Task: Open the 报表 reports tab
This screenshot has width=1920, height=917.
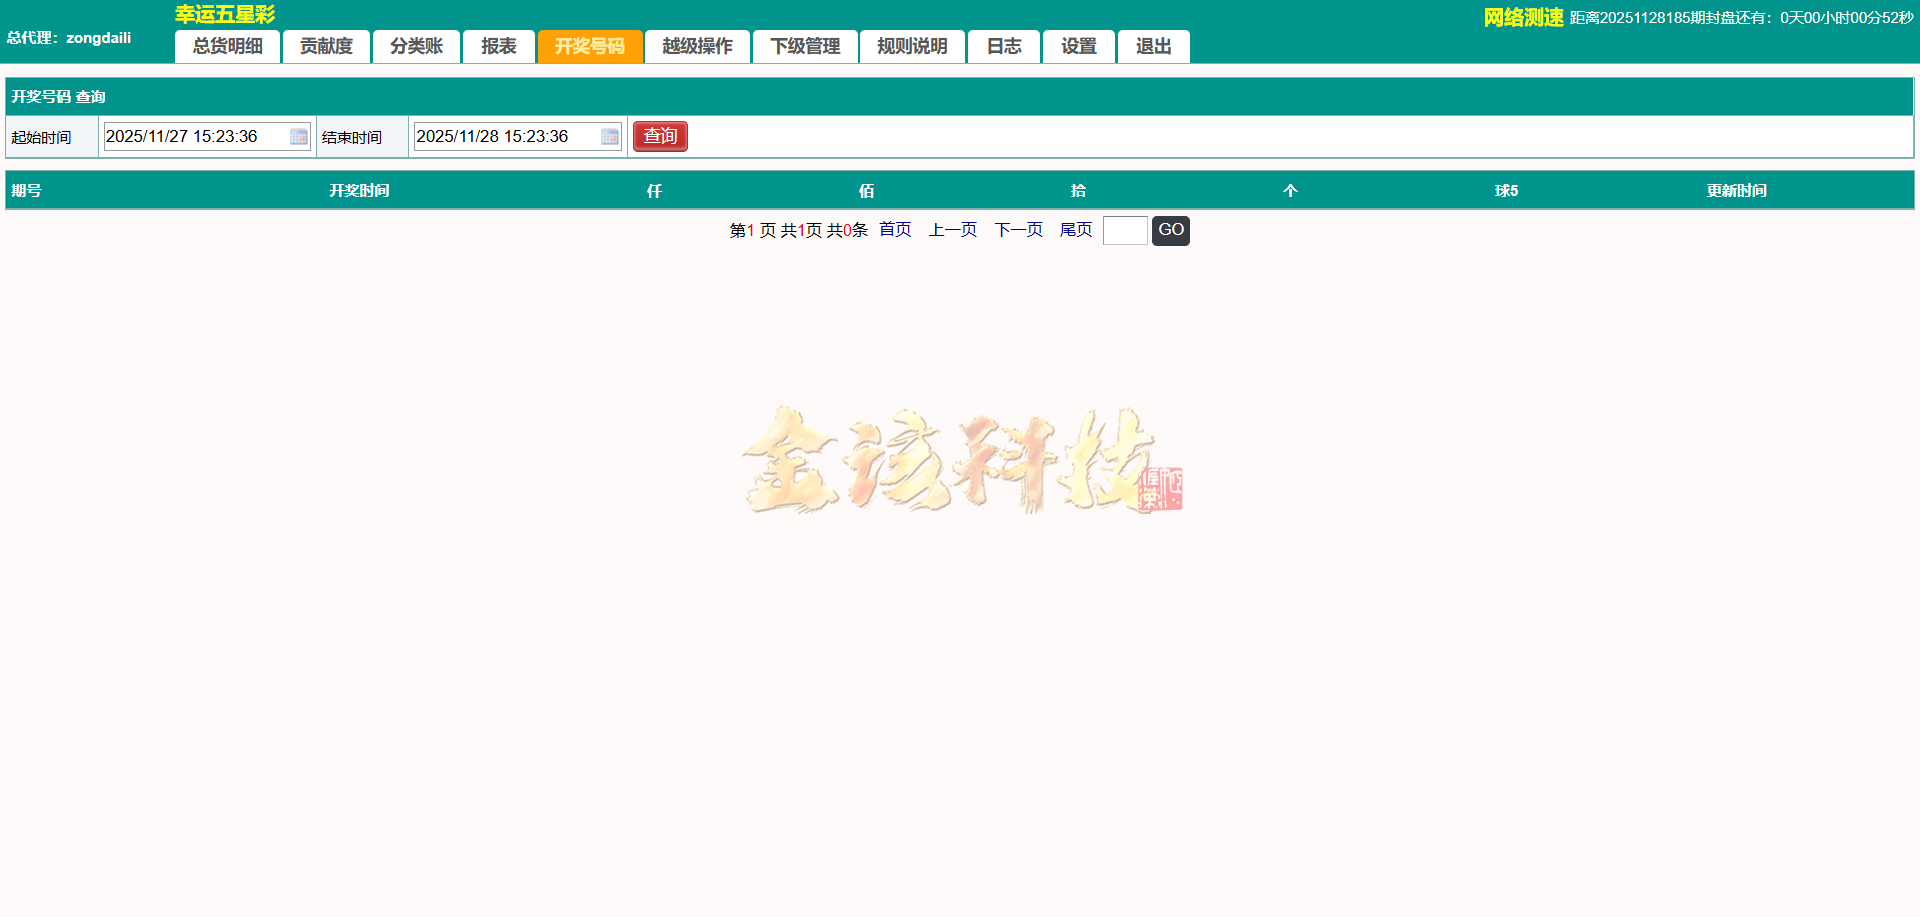Action: (x=498, y=46)
